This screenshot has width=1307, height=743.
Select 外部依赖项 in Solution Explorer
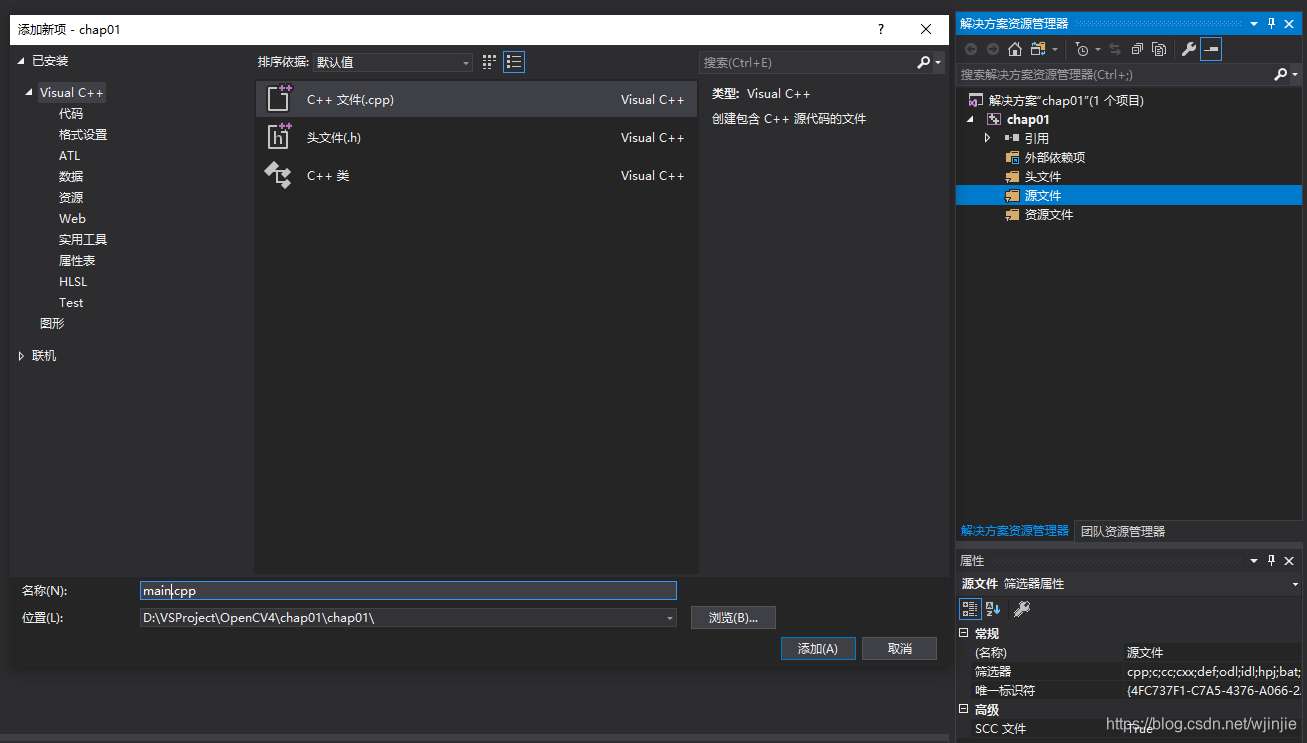pyautogui.click(x=1055, y=157)
